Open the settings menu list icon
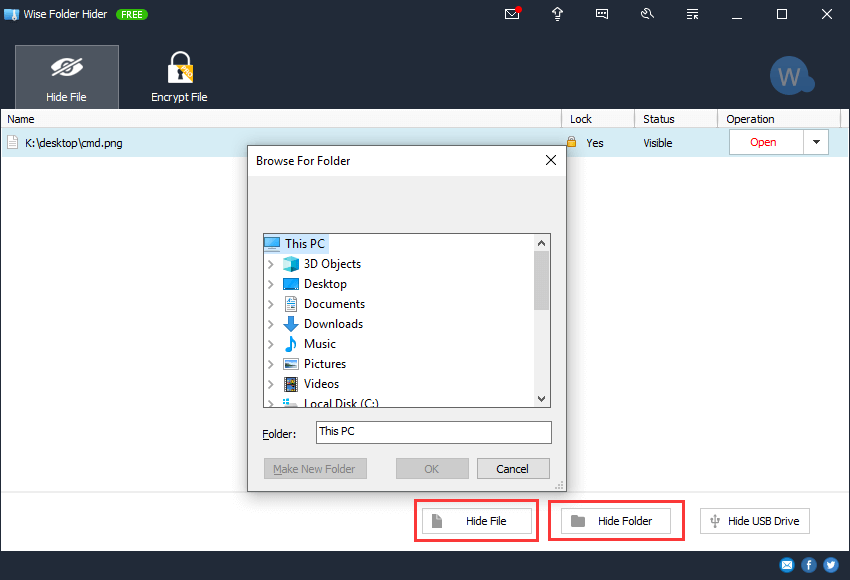Image resolution: width=850 pixels, height=580 pixels. (692, 14)
